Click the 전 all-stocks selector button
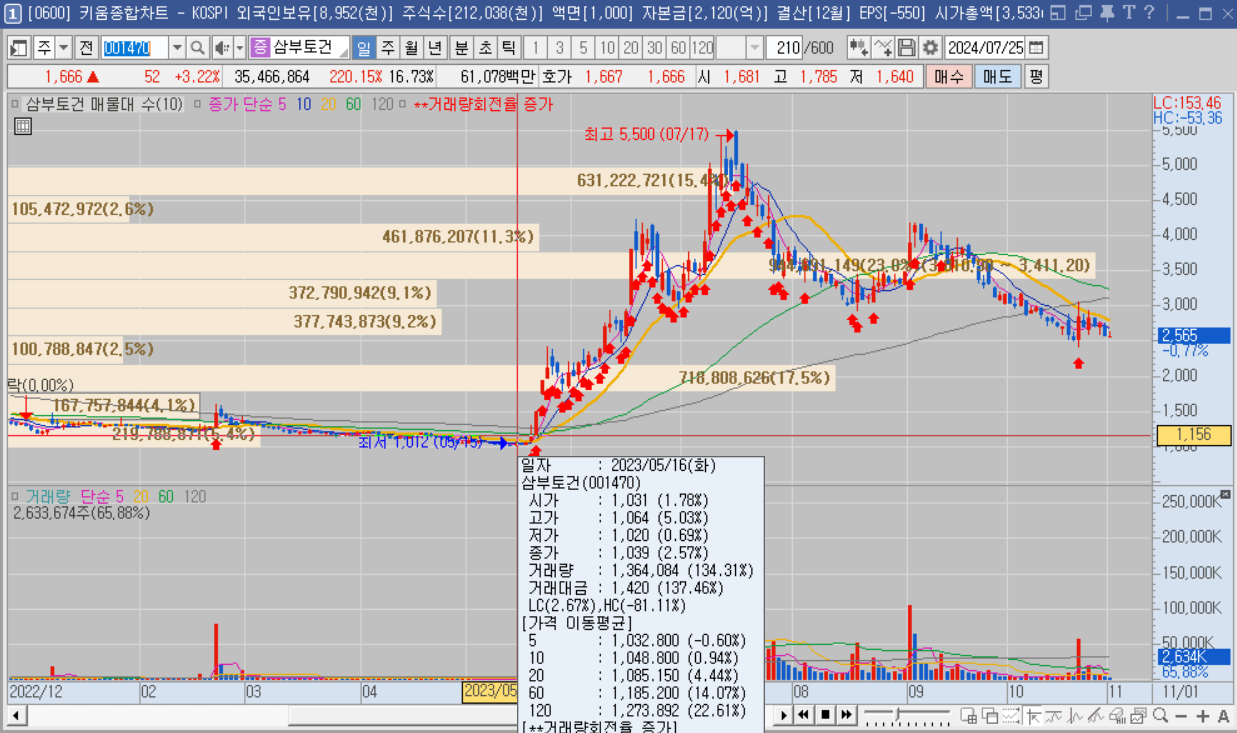Image resolution: width=1237 pixels, height=733 pixels. click(86, 48)
